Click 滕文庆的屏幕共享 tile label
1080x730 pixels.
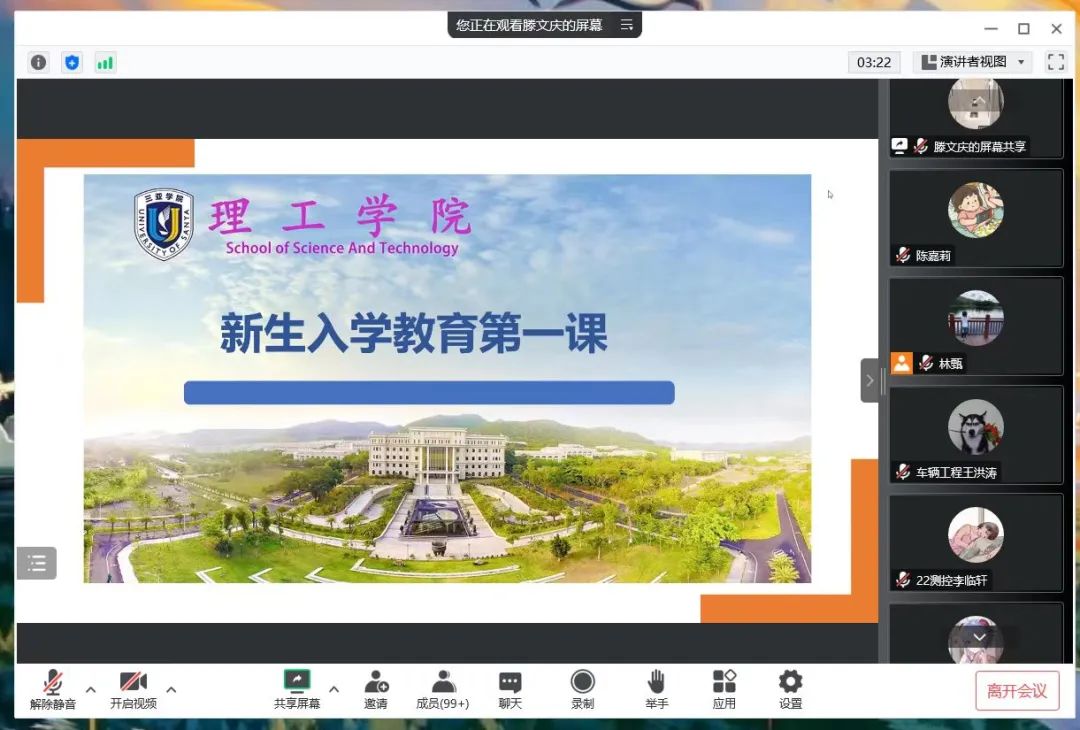pyautogui.click(x=979, y=147)
